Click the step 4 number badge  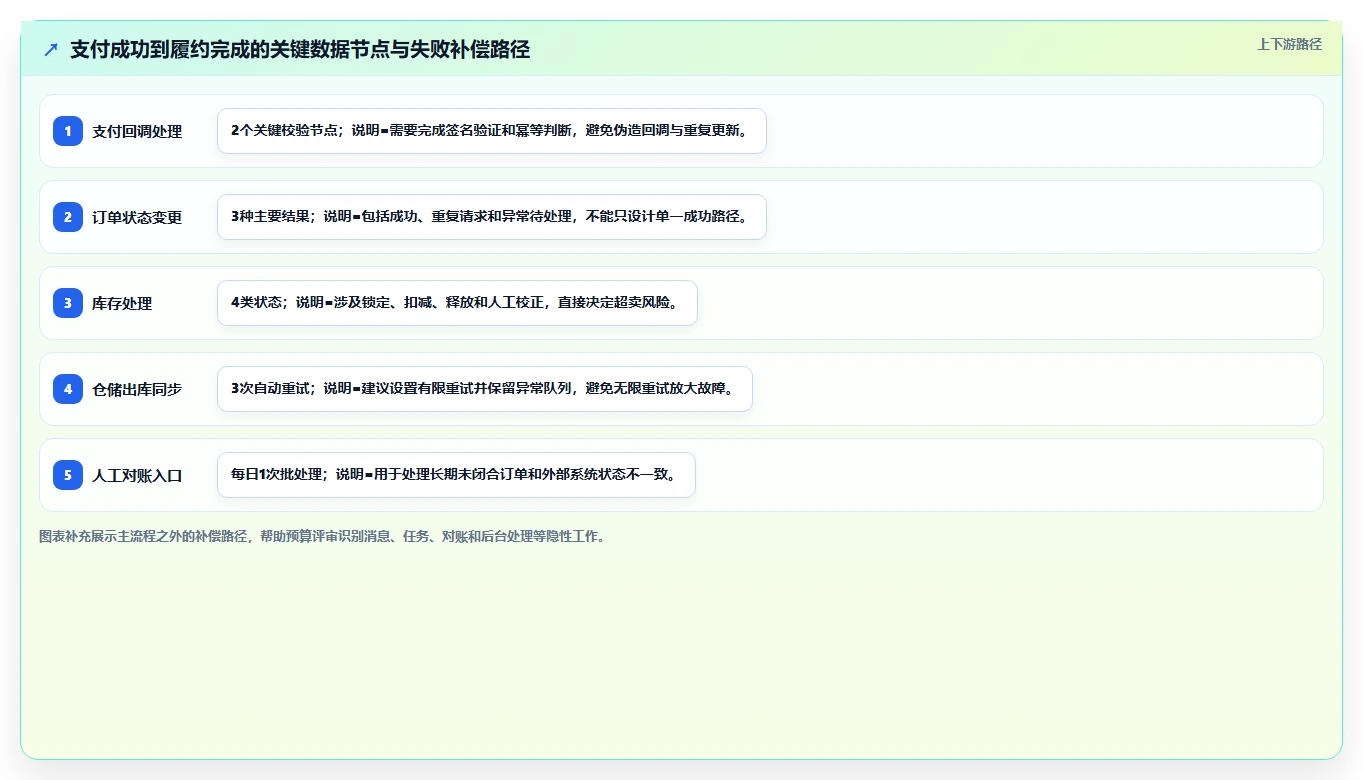68,389
